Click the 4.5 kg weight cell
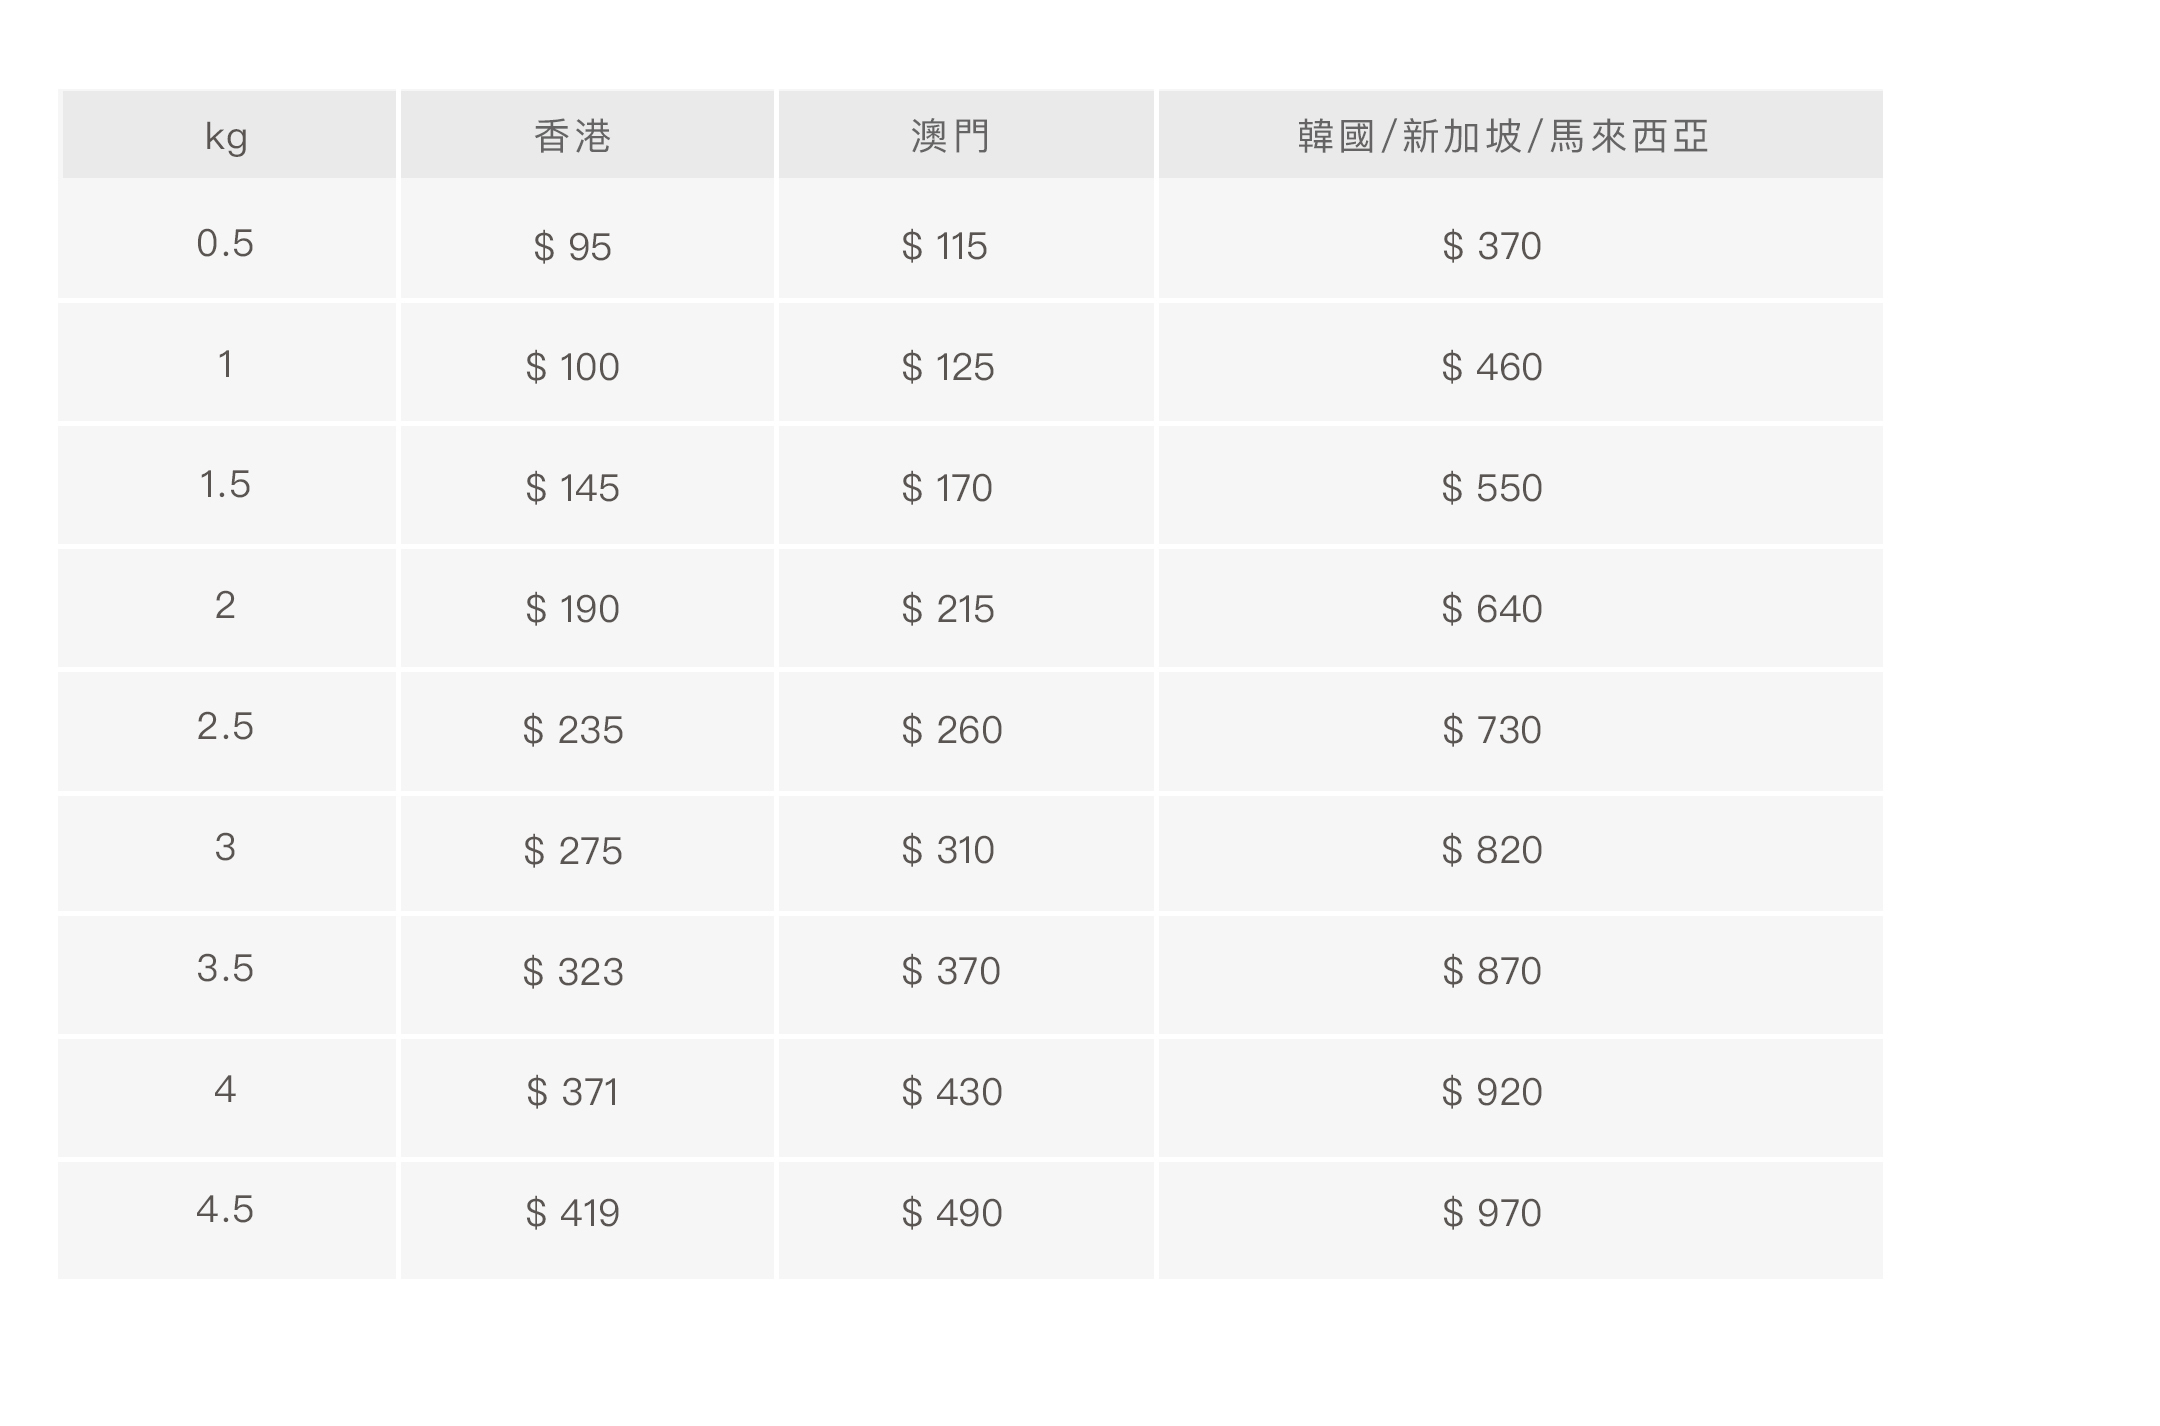The image size is (2160, 1426). point(225,1210)
